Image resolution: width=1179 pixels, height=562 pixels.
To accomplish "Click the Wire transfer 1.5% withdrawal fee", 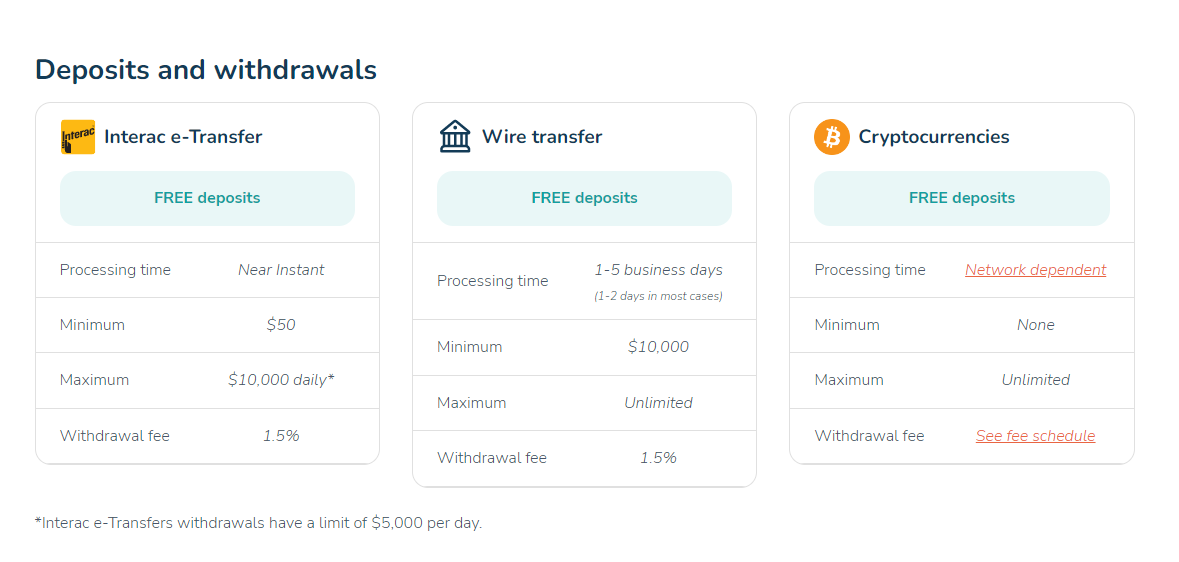I will tap(659, 457).
